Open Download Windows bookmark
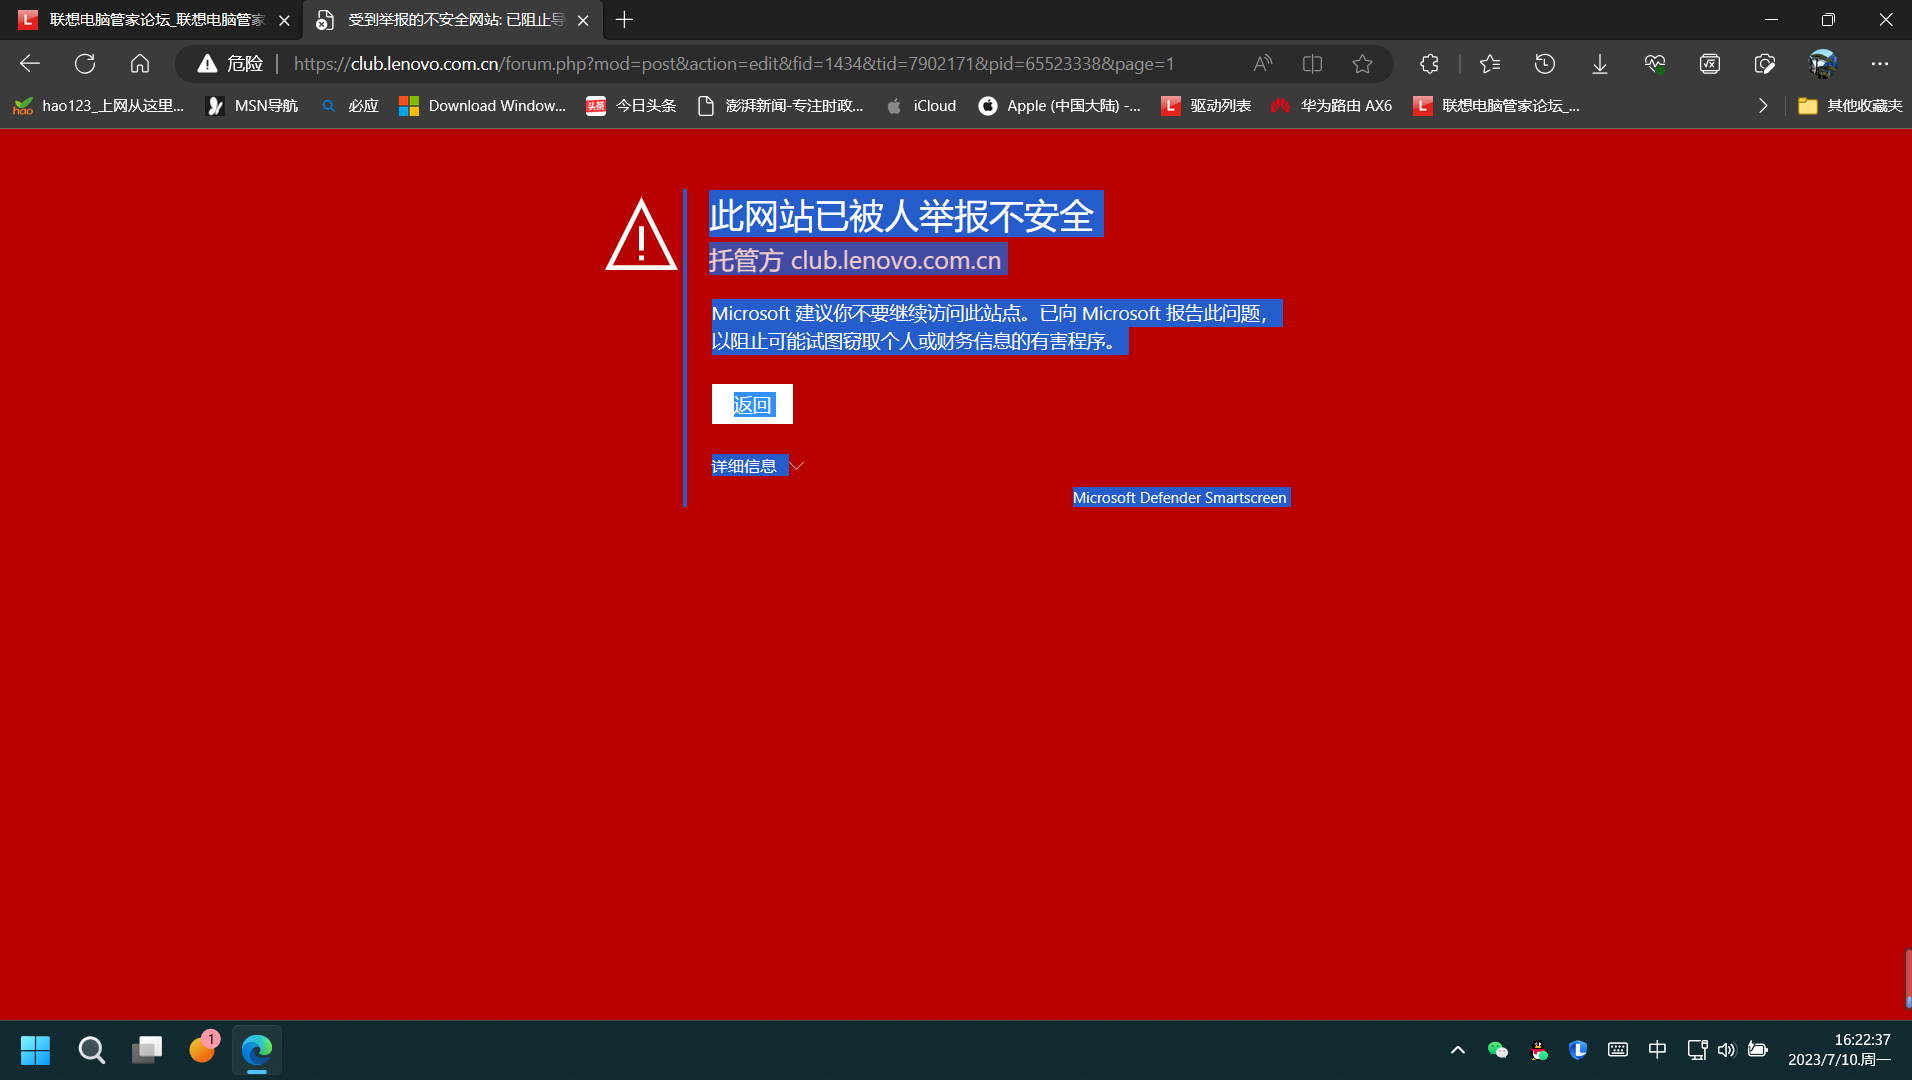Image resolution: width=1912 pixels, height=1080 pixels. tap(482, 106)
